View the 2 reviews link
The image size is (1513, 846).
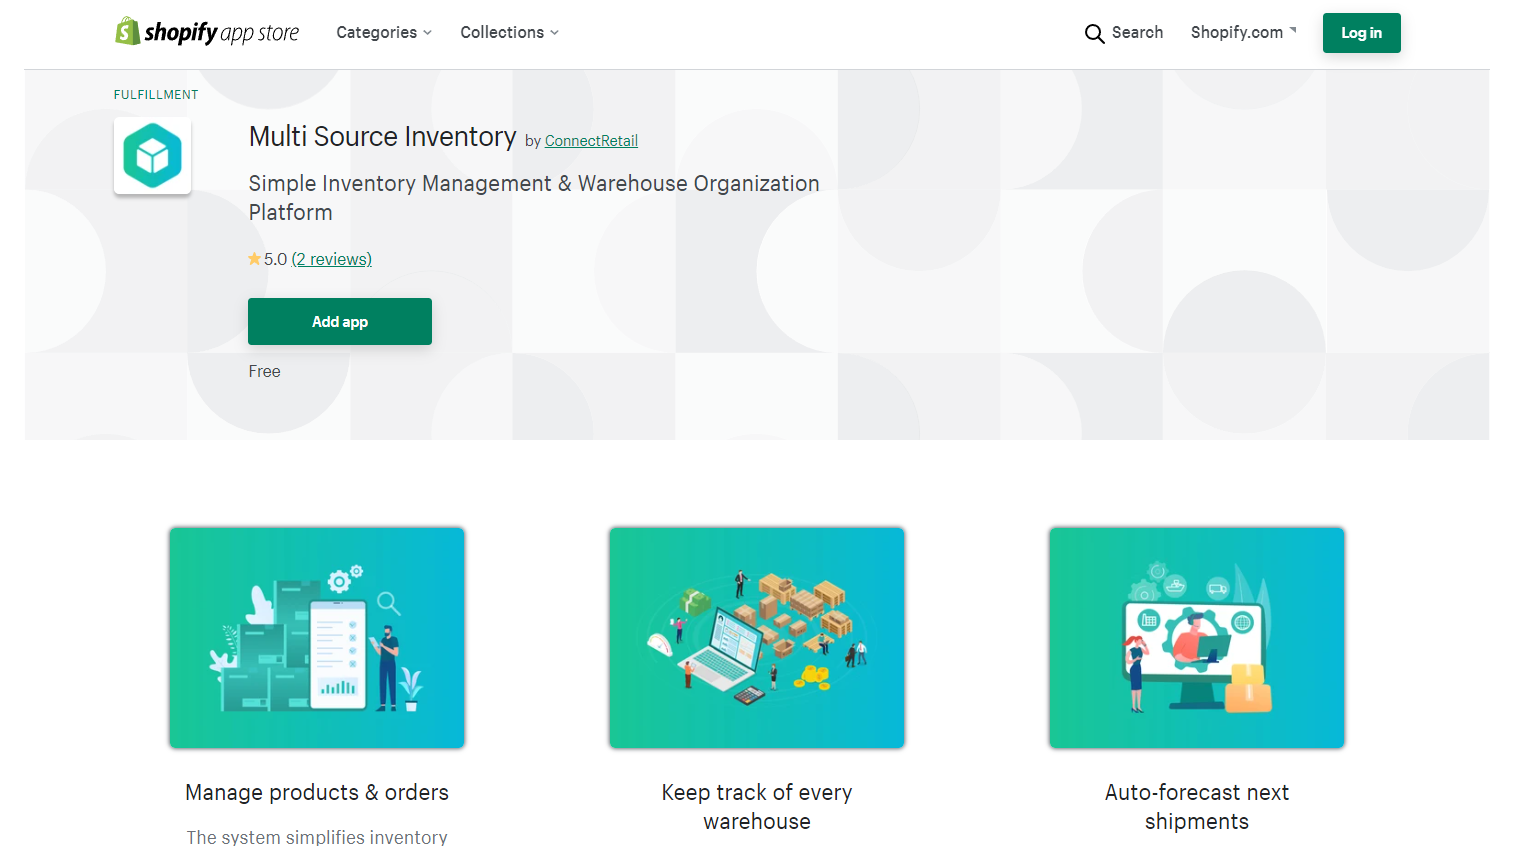(x=331, y=258)
